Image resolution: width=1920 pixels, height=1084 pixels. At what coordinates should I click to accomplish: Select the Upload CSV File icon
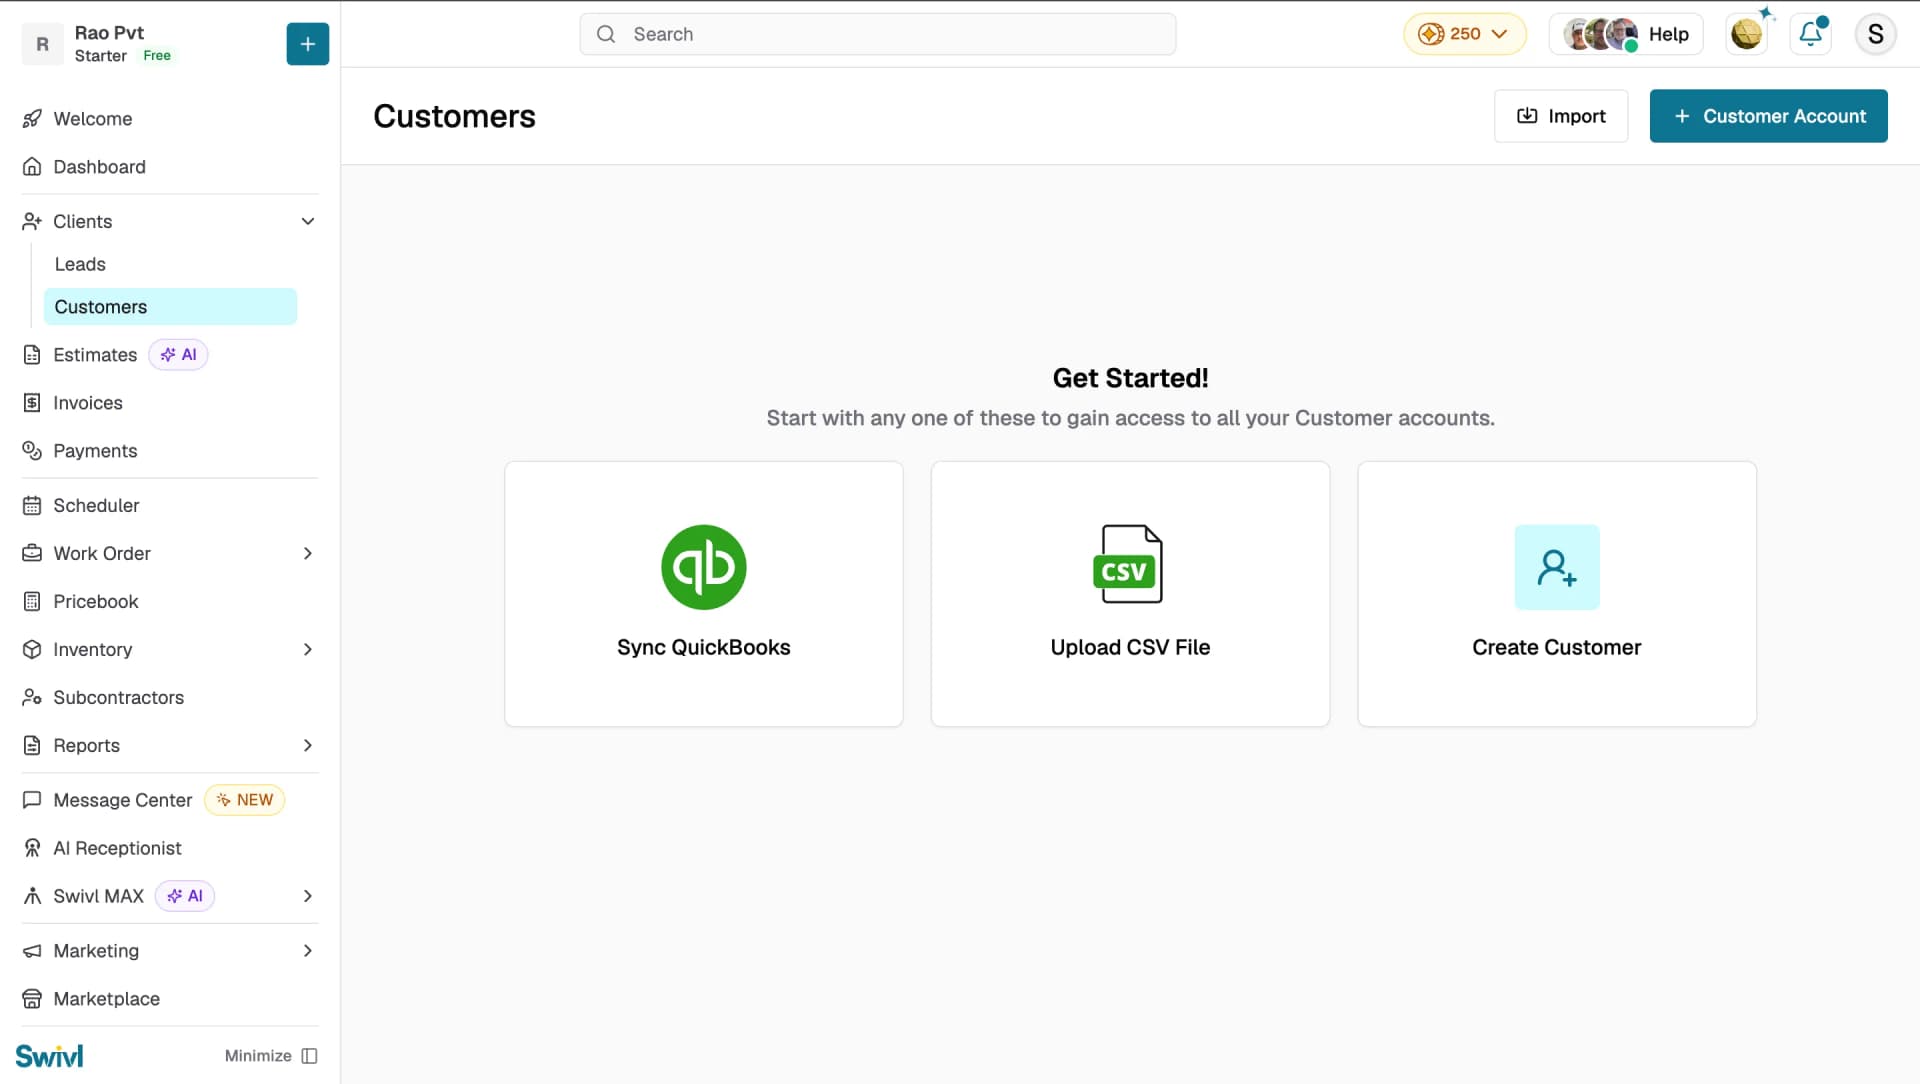click(1130, 564)
